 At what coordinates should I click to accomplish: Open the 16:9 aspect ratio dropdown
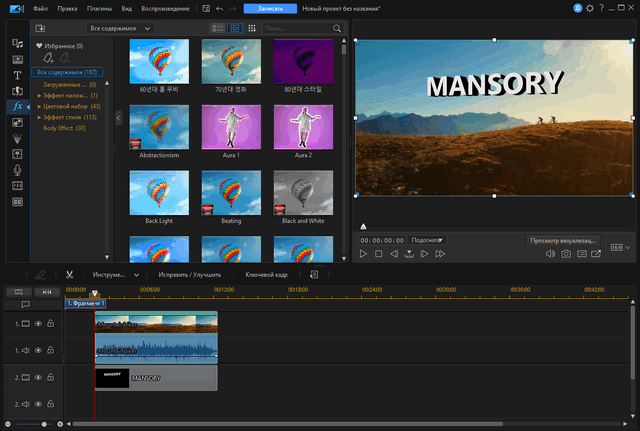pos(619,247)
